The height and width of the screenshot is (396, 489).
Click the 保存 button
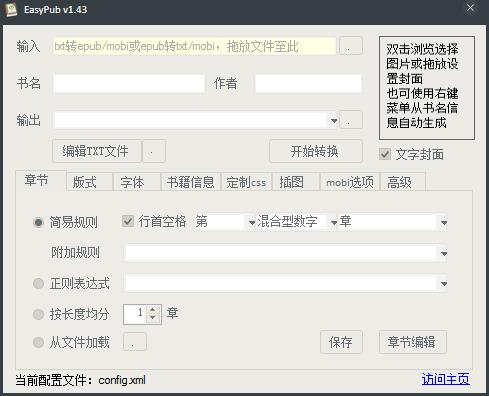coord(341,342)
